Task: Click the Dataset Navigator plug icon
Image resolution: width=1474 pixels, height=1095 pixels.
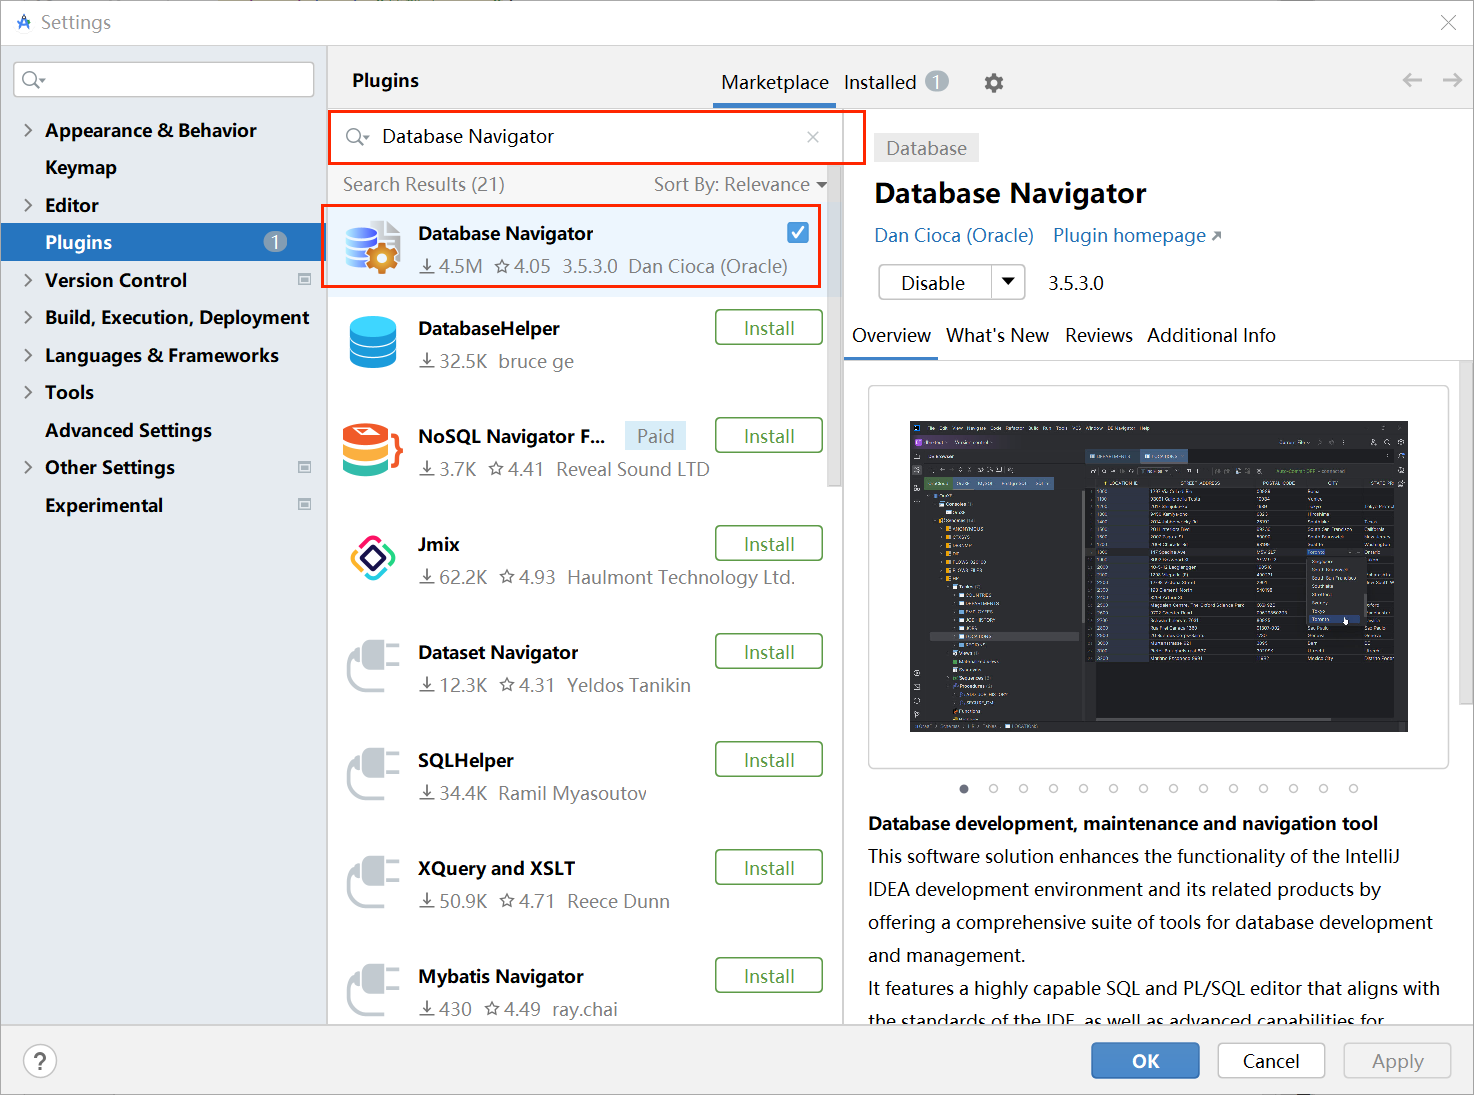Action: [373, 666]
